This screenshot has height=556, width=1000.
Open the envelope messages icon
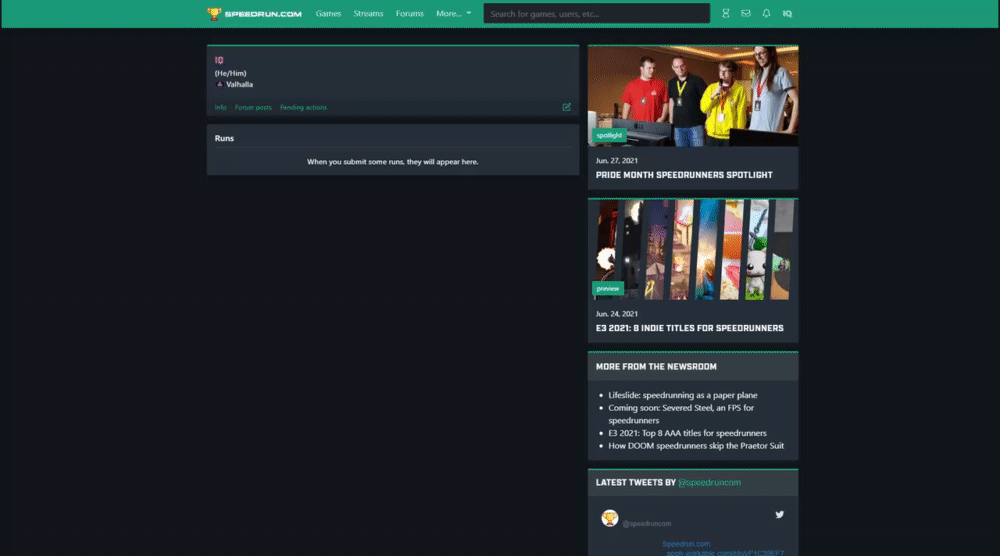point(746,13)
